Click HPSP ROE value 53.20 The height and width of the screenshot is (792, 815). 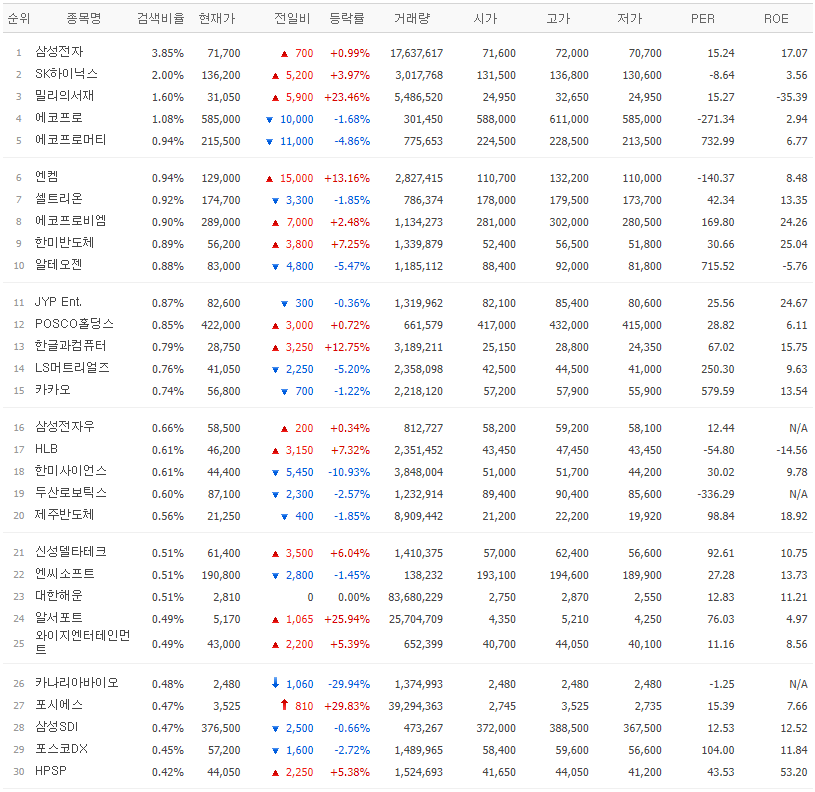click(794, 772)
